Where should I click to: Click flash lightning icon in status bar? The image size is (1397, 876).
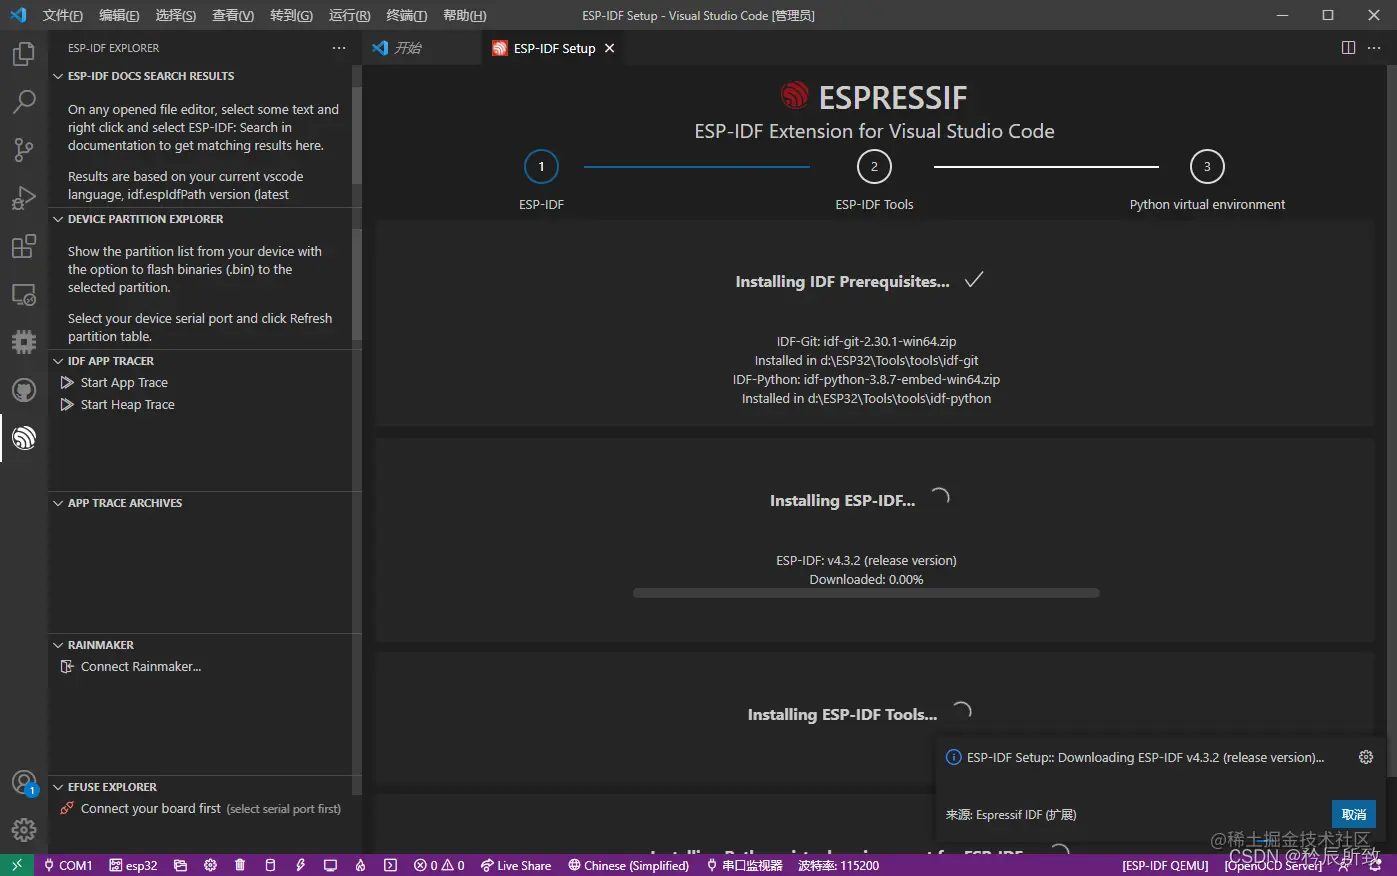click(300, 865)
